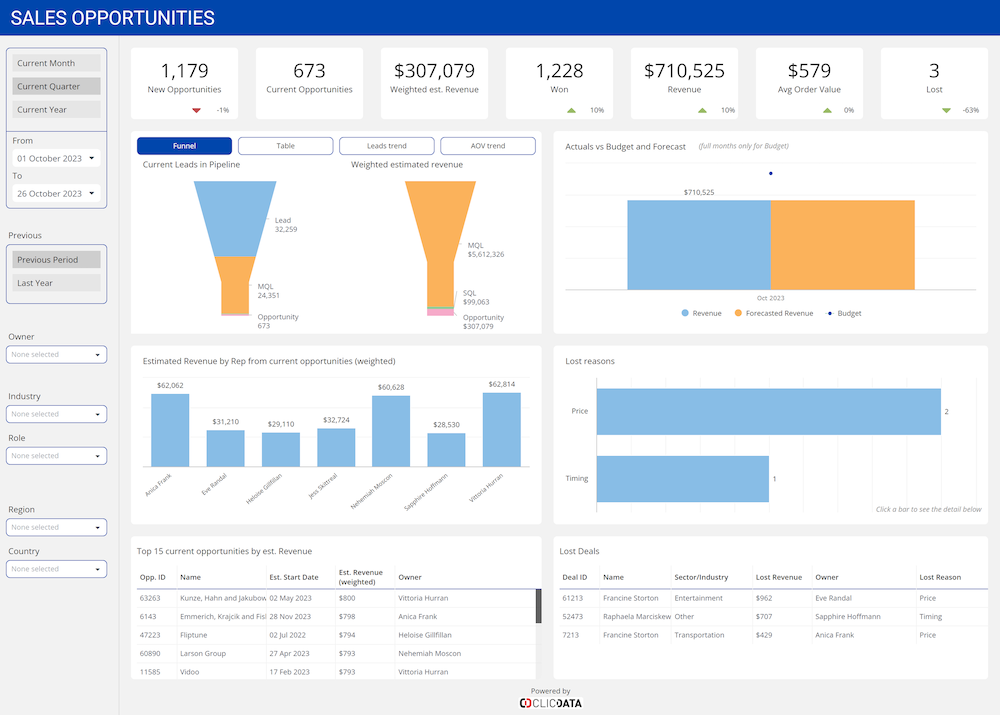Click opportunity ID 63263 in the table
Image resolution: width=1000 pixels, height=715 pixels.
[150, 598]
